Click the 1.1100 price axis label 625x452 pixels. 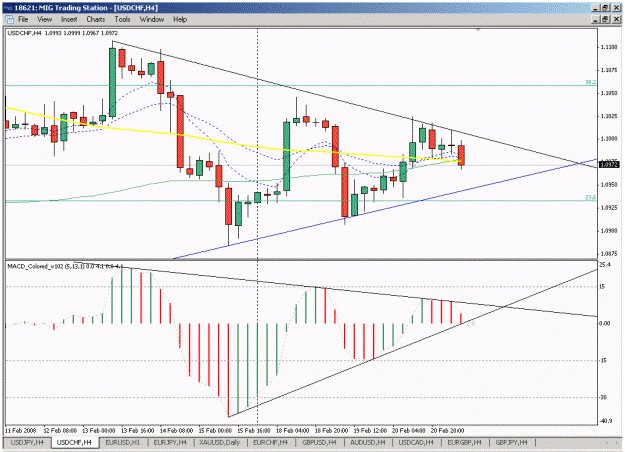[609, 47]
